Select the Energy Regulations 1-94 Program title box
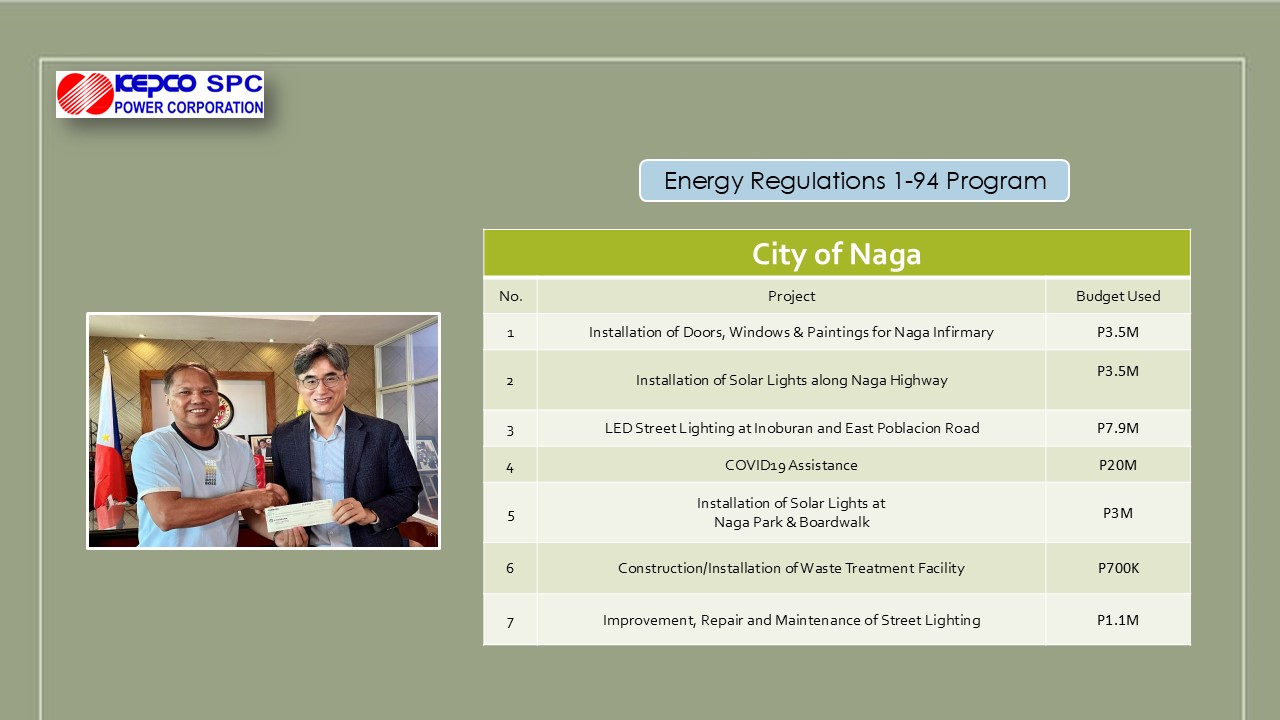Image resolution: width=1280 pixels, height=720 pixels. 855,181
